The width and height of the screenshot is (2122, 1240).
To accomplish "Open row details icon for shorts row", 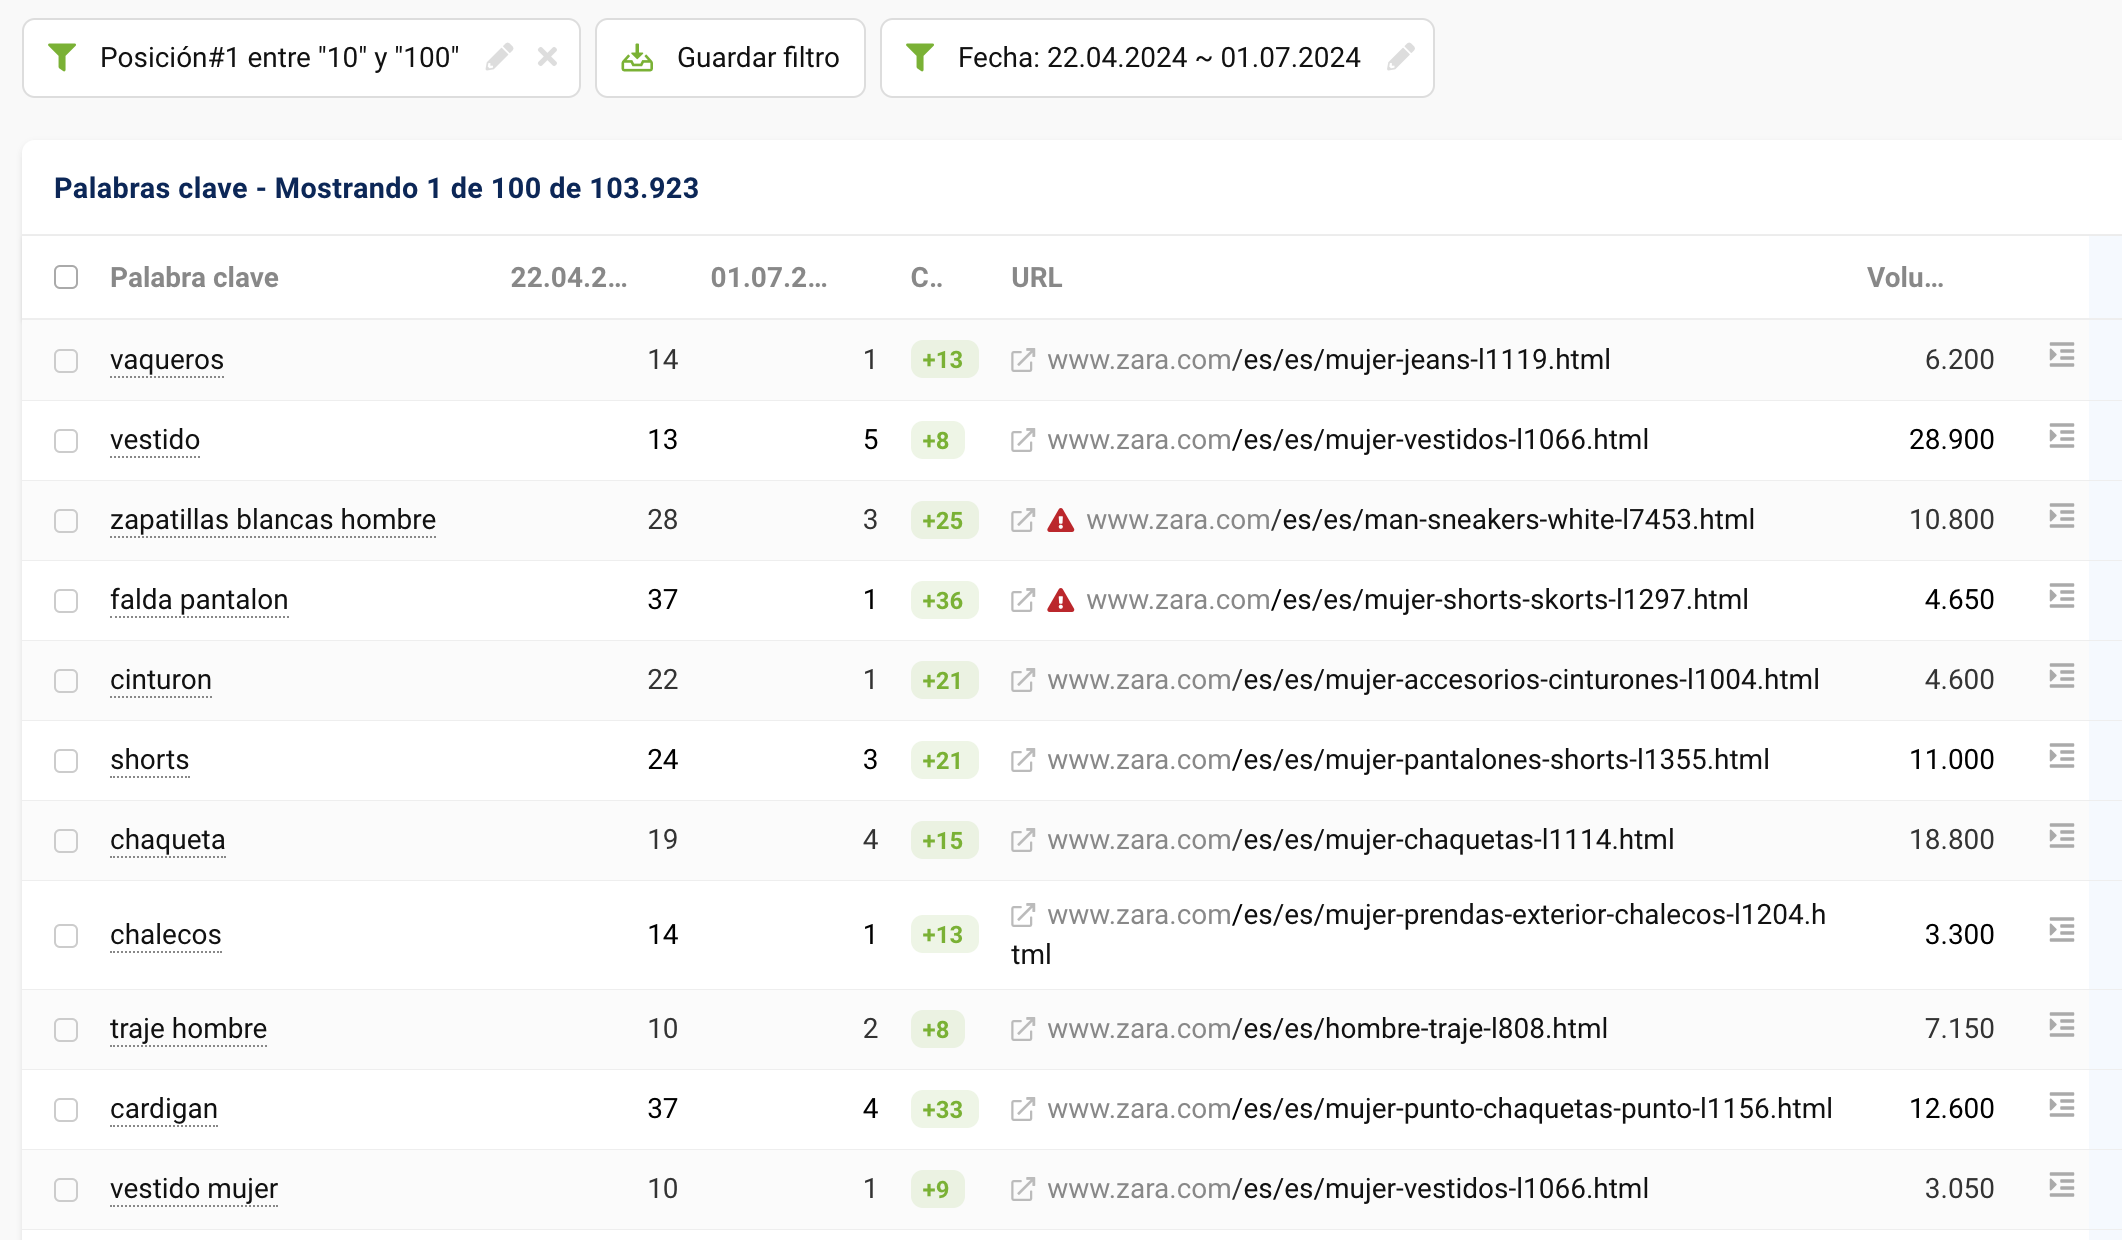I will point(2061,757).
